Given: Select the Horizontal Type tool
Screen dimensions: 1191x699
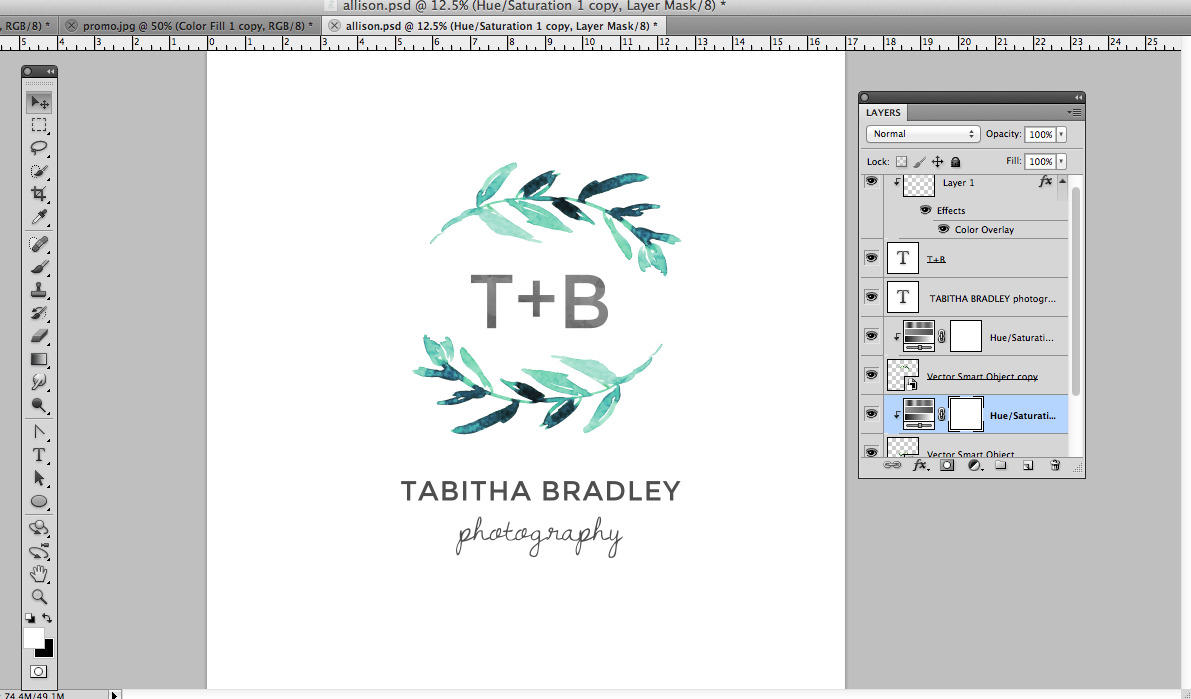Looking at the screenshot, I should [x=39, y=455].
